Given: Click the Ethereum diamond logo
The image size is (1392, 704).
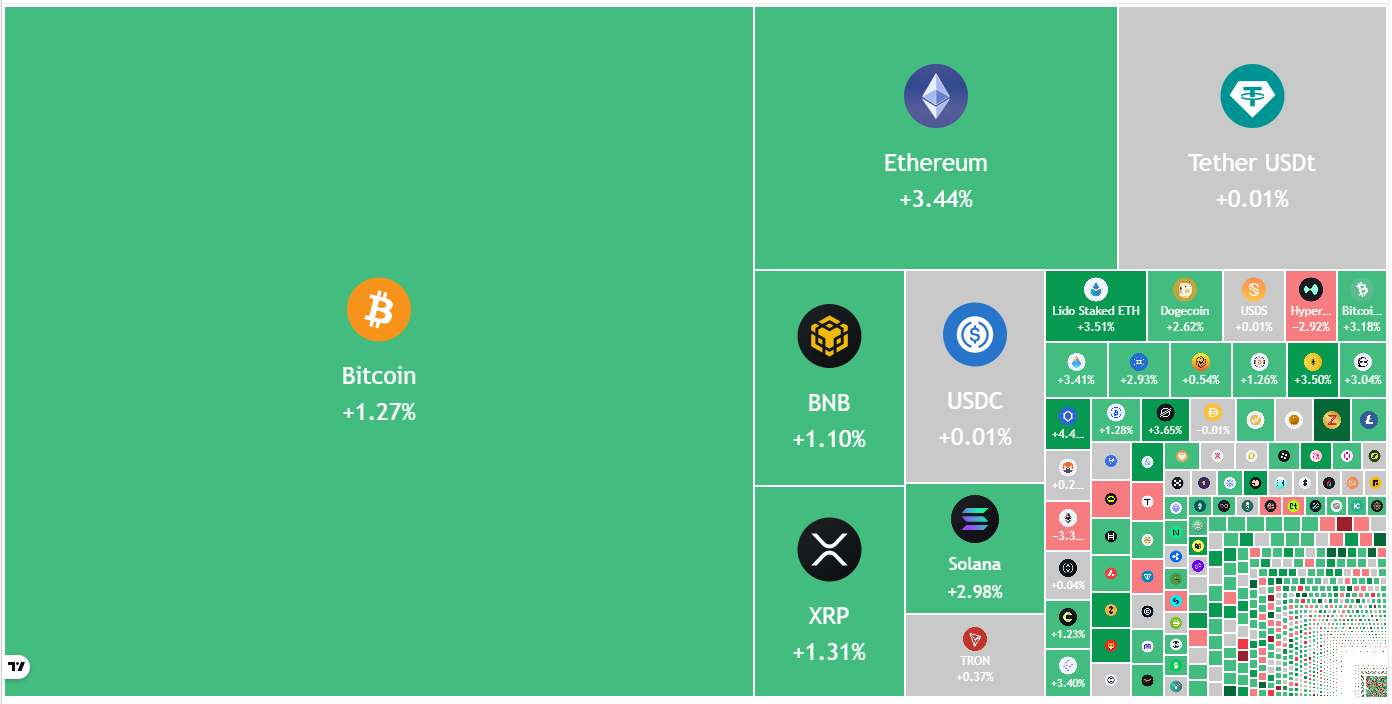Looking at the screenshot, I should (x=935, y=96).
